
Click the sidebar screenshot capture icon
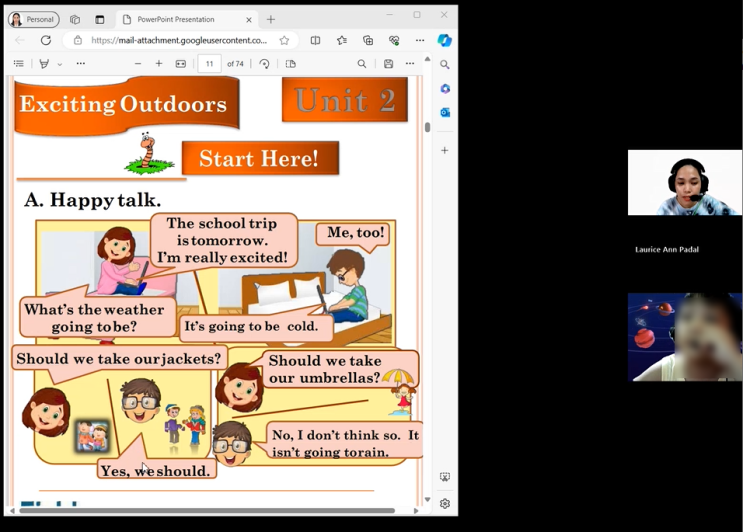point(444,477)
